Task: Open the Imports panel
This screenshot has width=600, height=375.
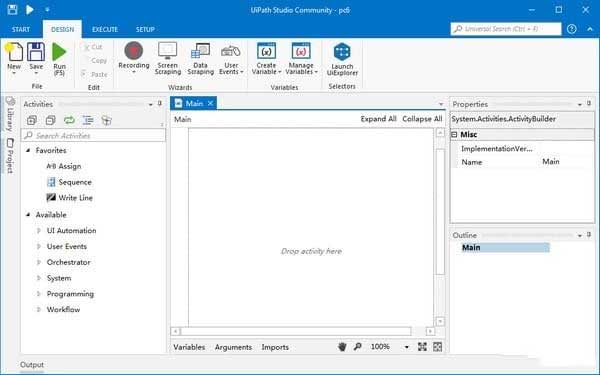Action: coord(275,347)
